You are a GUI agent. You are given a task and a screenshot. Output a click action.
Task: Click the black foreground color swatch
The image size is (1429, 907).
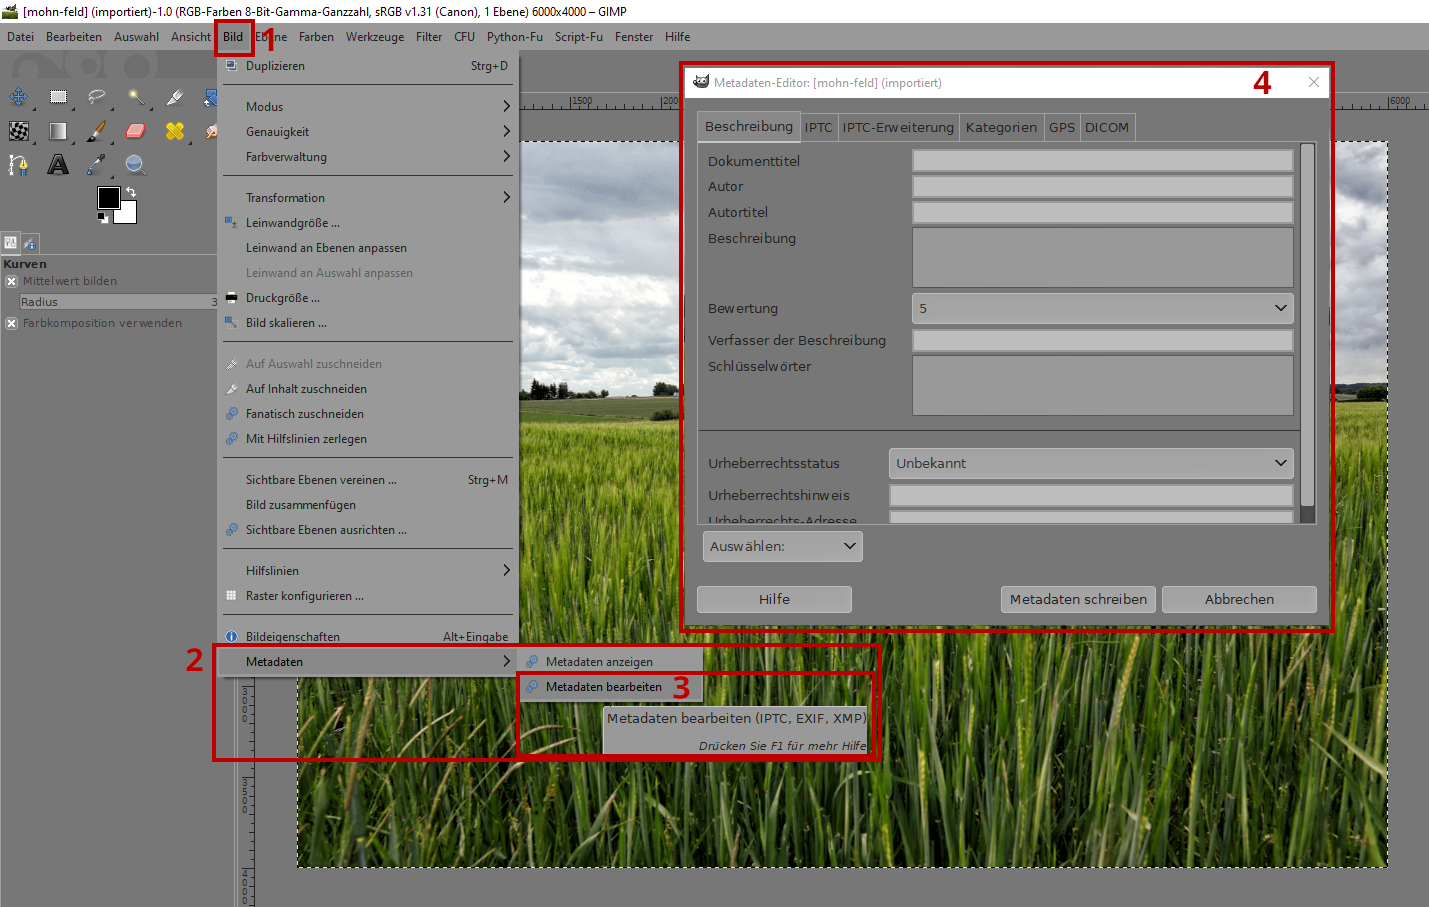coord(107,197)
